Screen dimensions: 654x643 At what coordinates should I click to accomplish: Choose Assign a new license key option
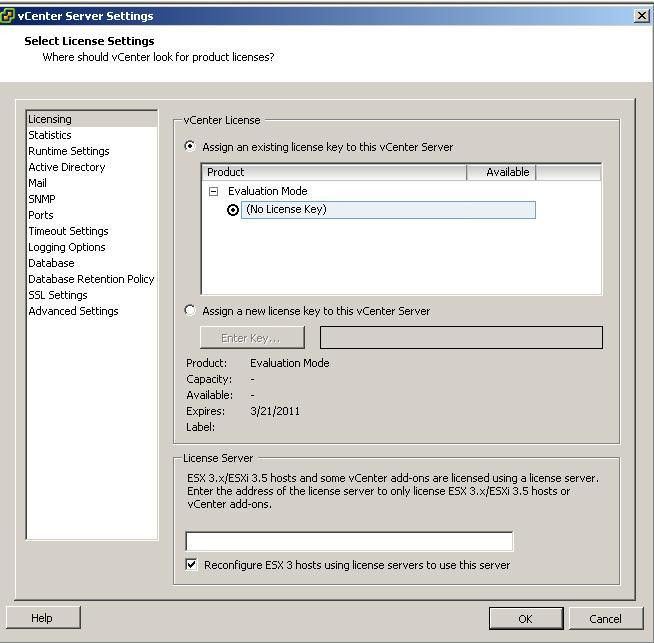pos(190,310)
